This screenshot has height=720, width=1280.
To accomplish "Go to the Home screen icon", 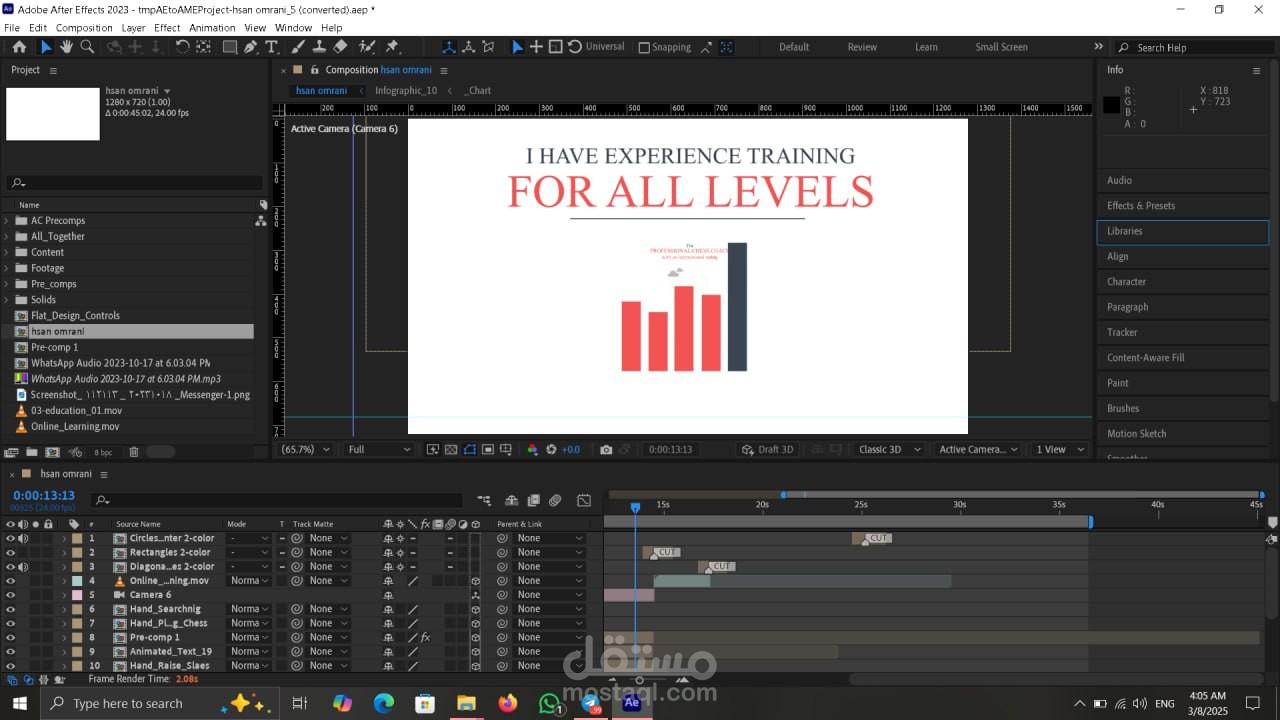I will click(x=19, y=47).
